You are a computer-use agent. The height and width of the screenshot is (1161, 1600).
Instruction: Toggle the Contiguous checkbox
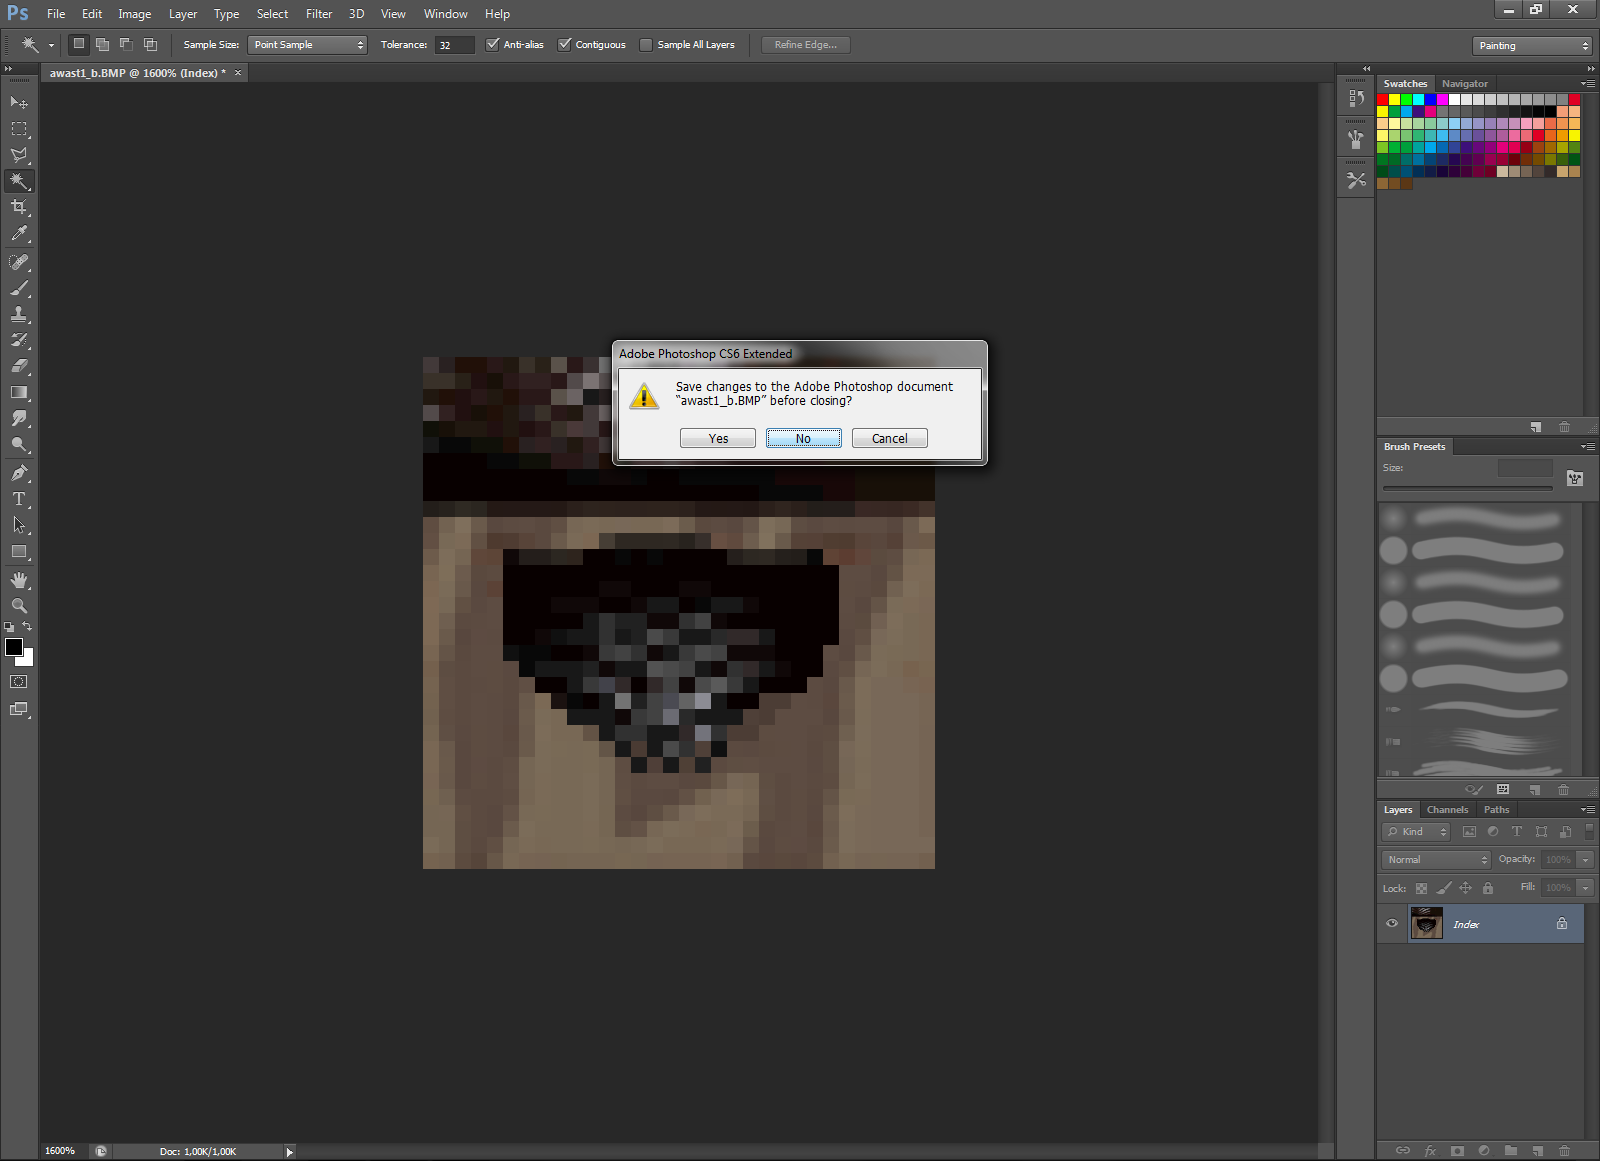pos(564,44)
